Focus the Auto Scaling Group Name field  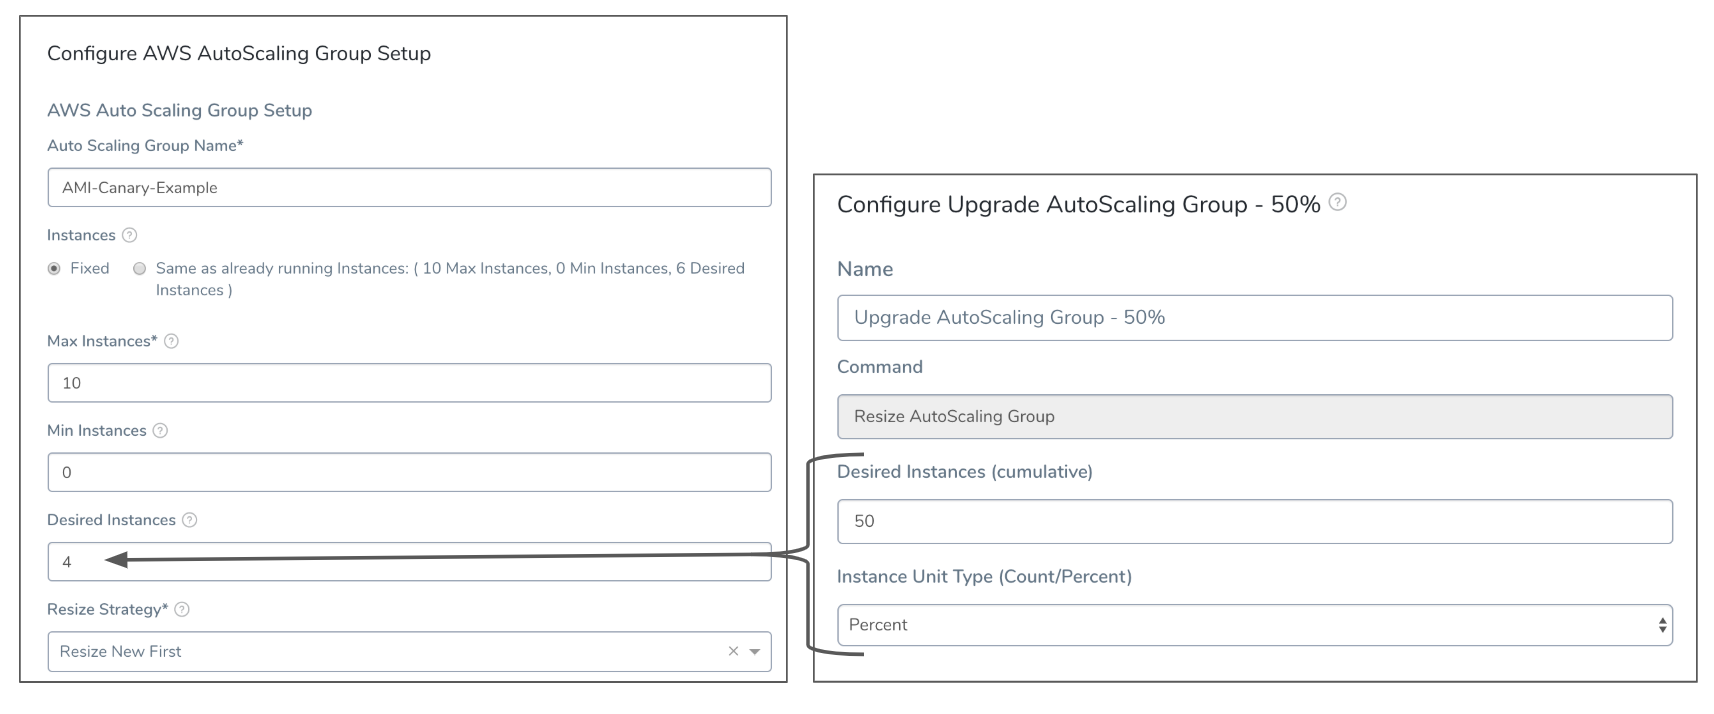pyautogui.click(x=409, y=187)
